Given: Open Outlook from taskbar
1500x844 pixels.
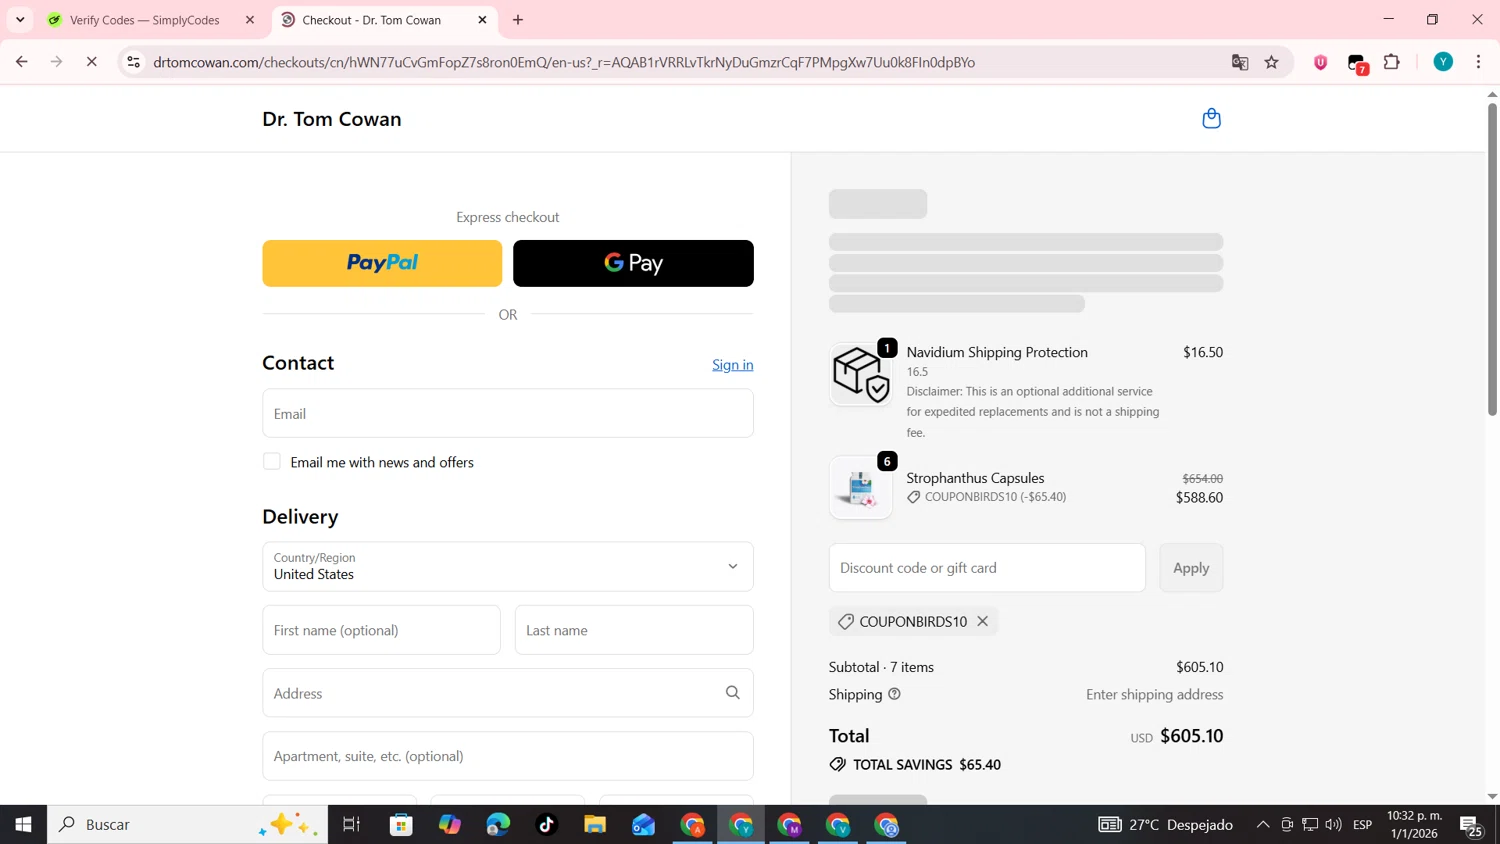Looking at the screenshot, I should coord(643,824).
